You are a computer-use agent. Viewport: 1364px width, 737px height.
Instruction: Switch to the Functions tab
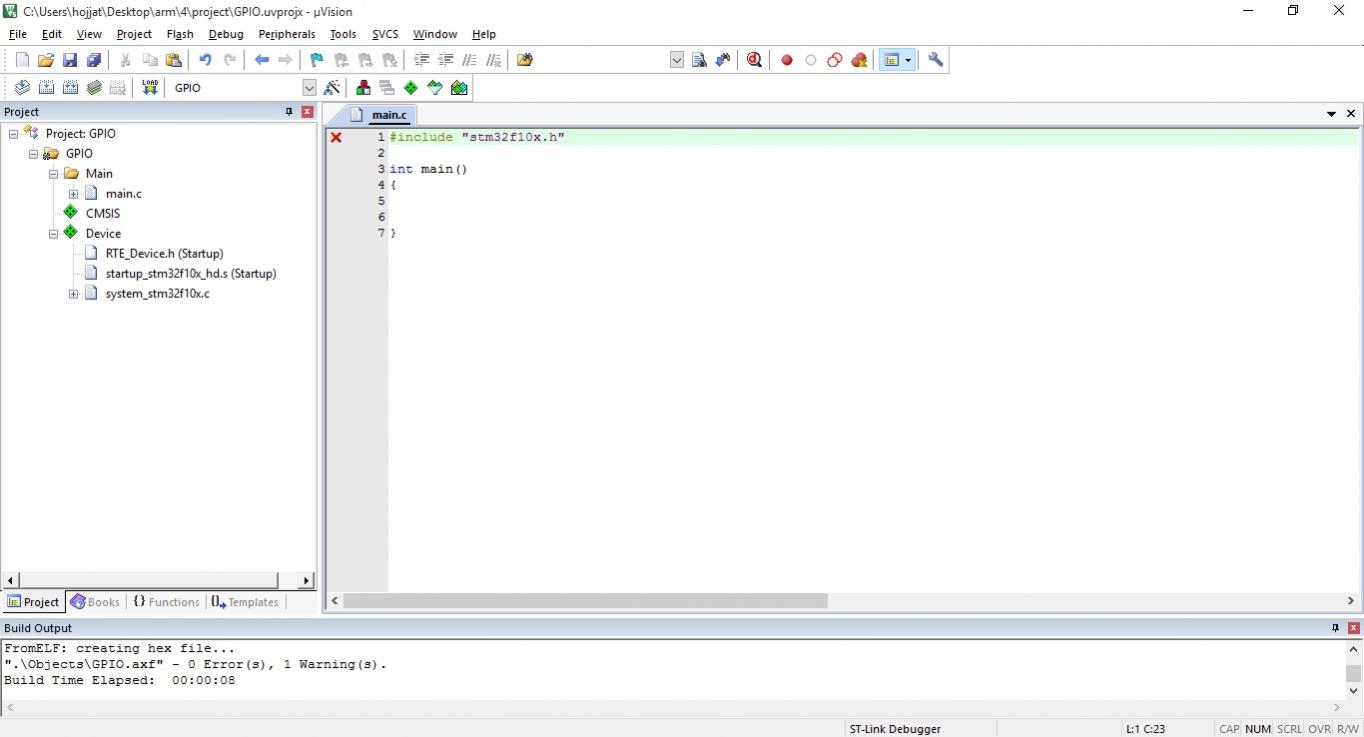point(166,602)
